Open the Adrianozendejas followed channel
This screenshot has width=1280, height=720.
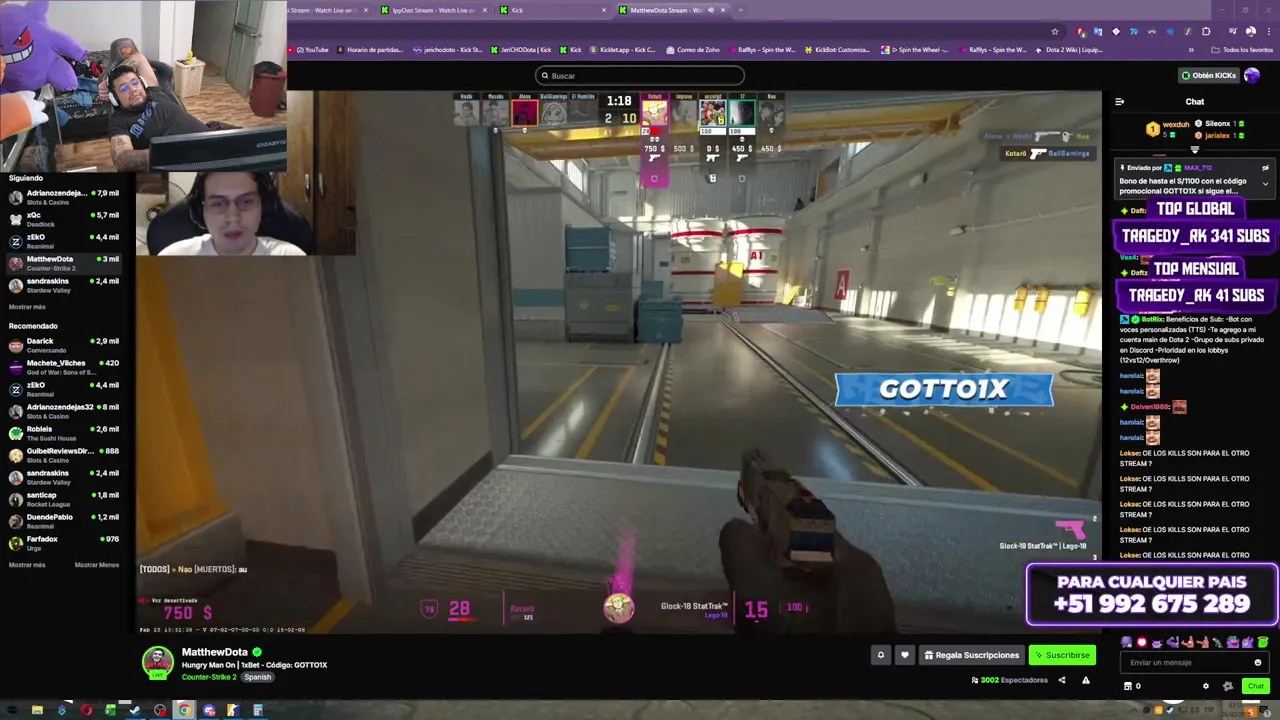coord(64,197)
